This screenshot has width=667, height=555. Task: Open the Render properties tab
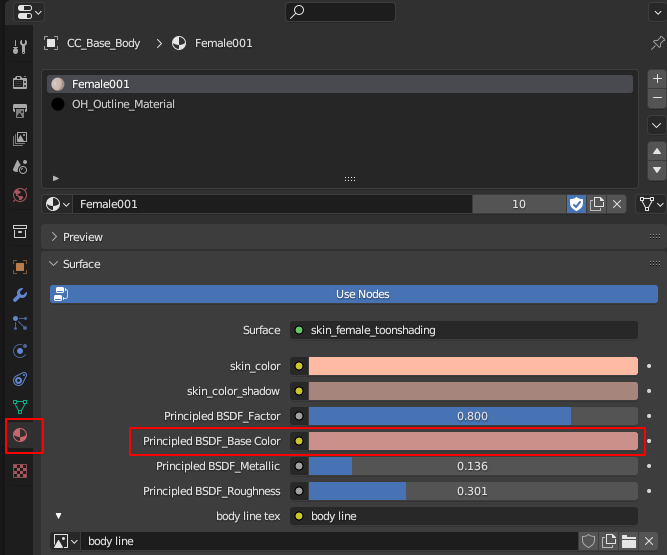coord(20,82)
